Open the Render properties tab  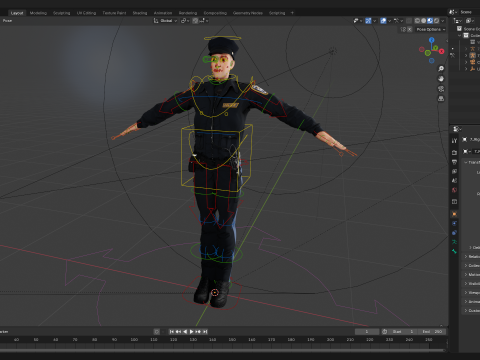coord(454,152)
